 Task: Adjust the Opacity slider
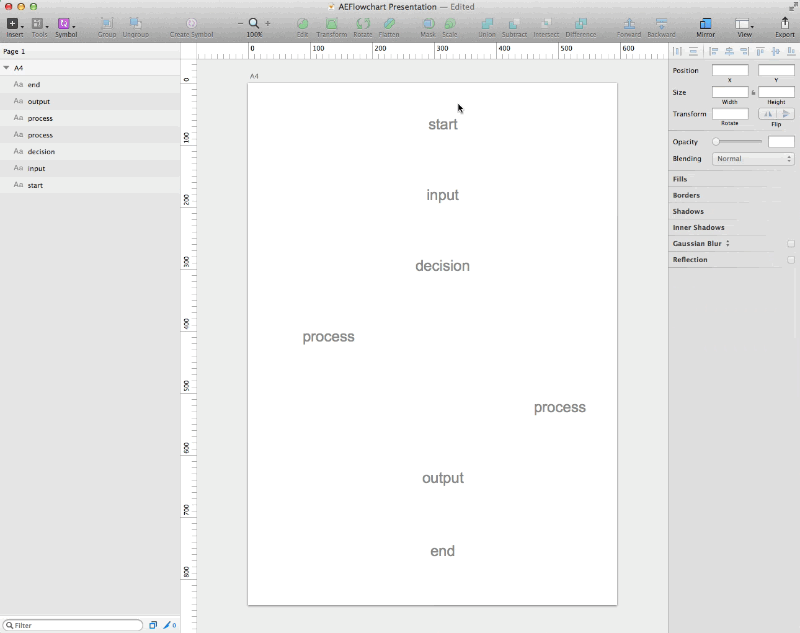(737, 142)
